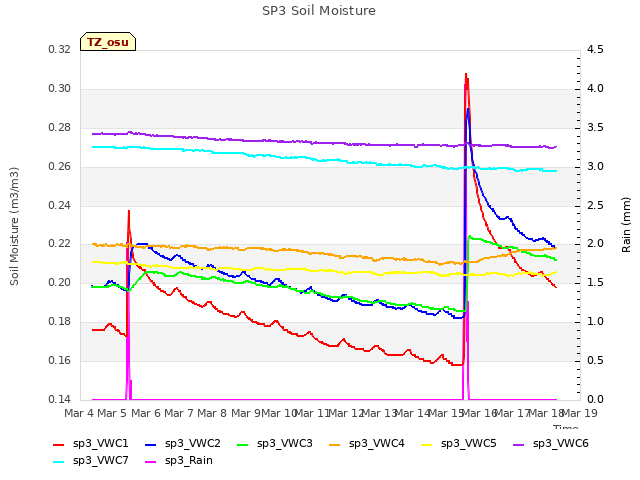This screenshot has width=640, height=480.
Task: Click the Mar 8 x-axis tick label
Action: click(212, 413)
